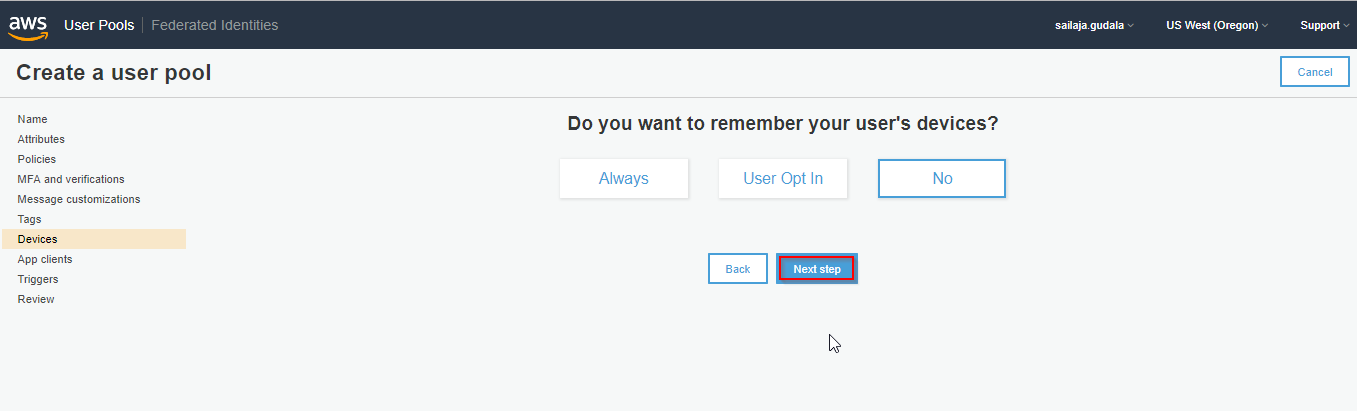Expand the US West (Oregon) region menu
Screen dimensions: 1357x411
pyautogui.click(x=1216, y=25)
